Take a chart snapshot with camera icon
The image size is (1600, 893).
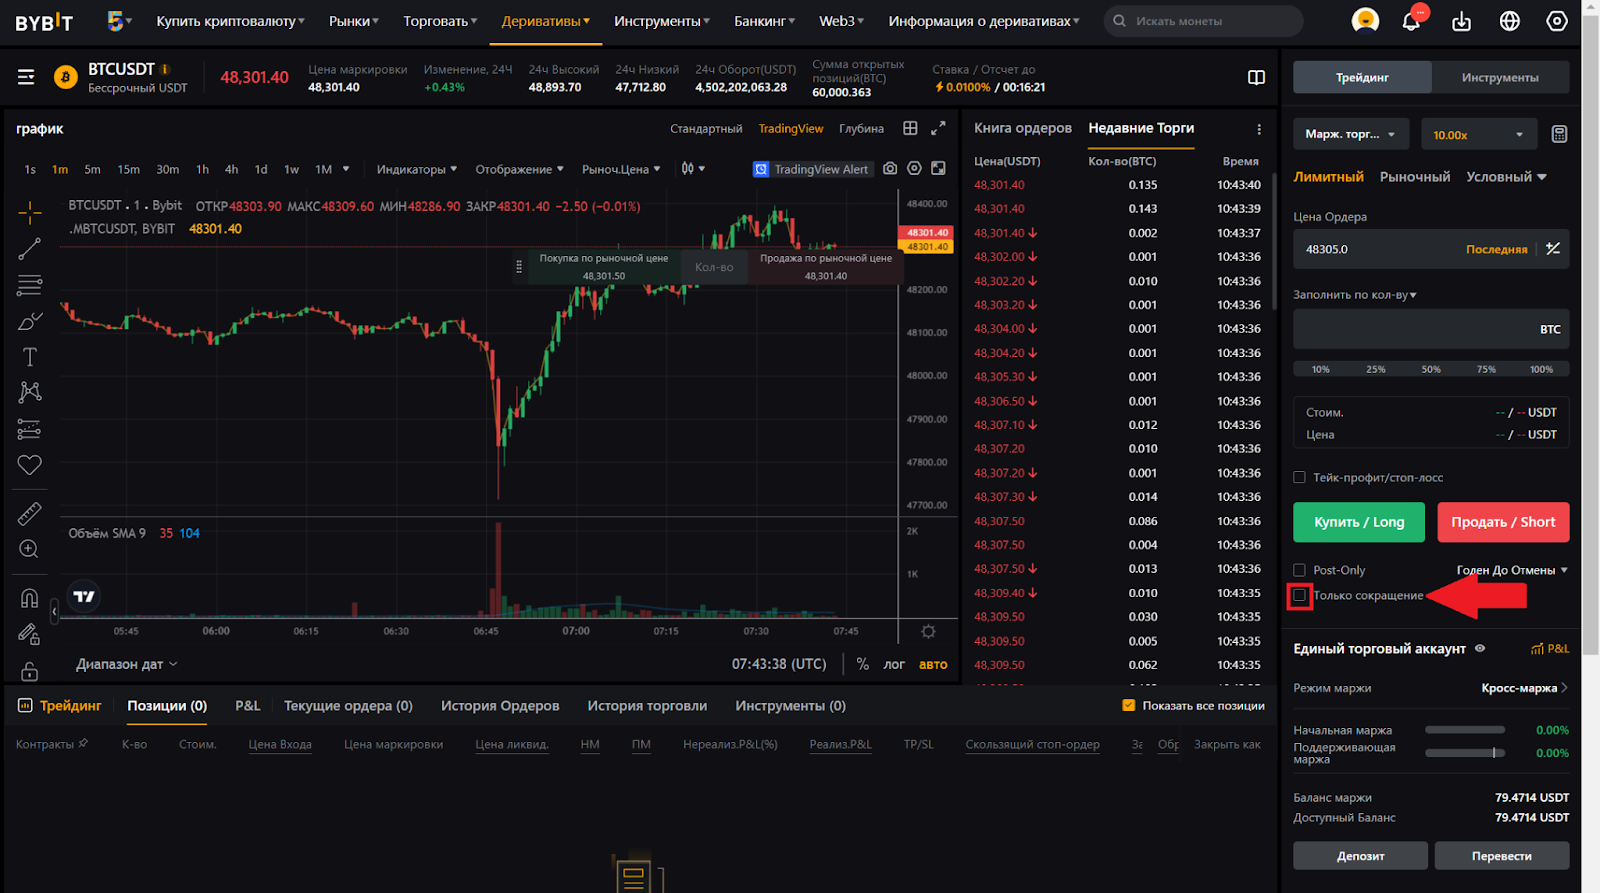click(890, 169)
